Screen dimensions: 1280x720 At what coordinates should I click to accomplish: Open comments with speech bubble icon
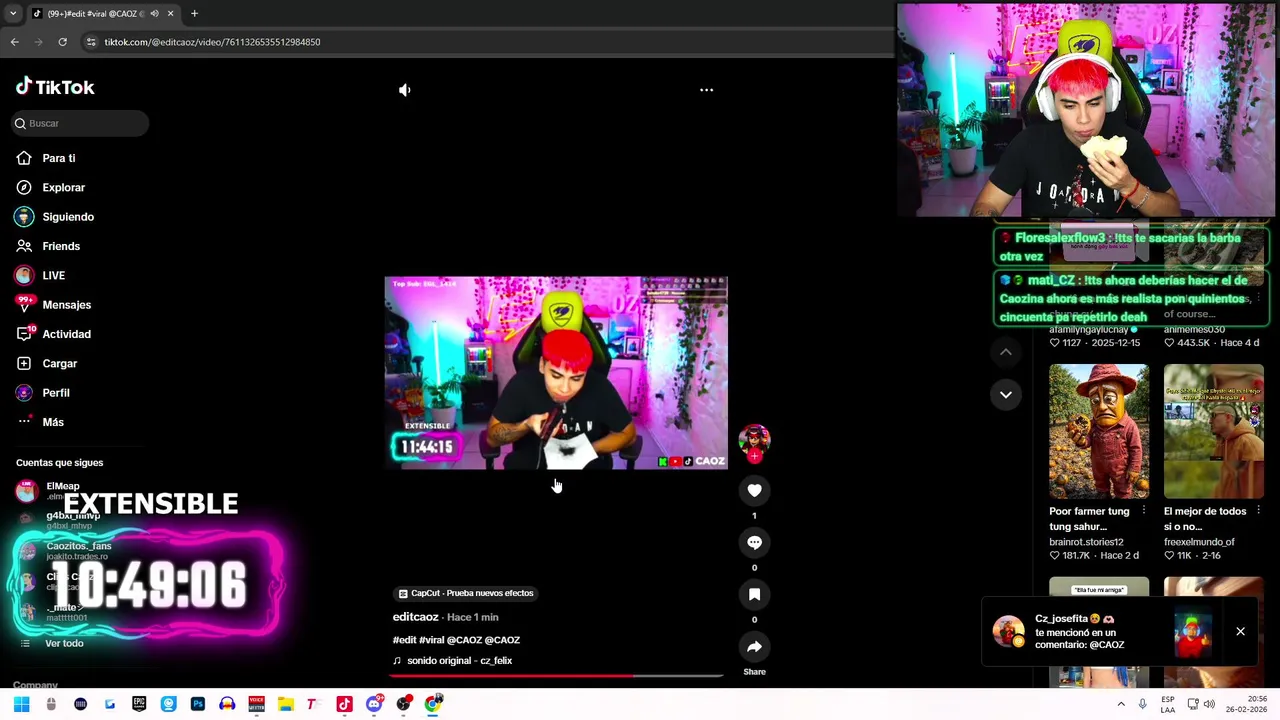[x=754, y=542]
